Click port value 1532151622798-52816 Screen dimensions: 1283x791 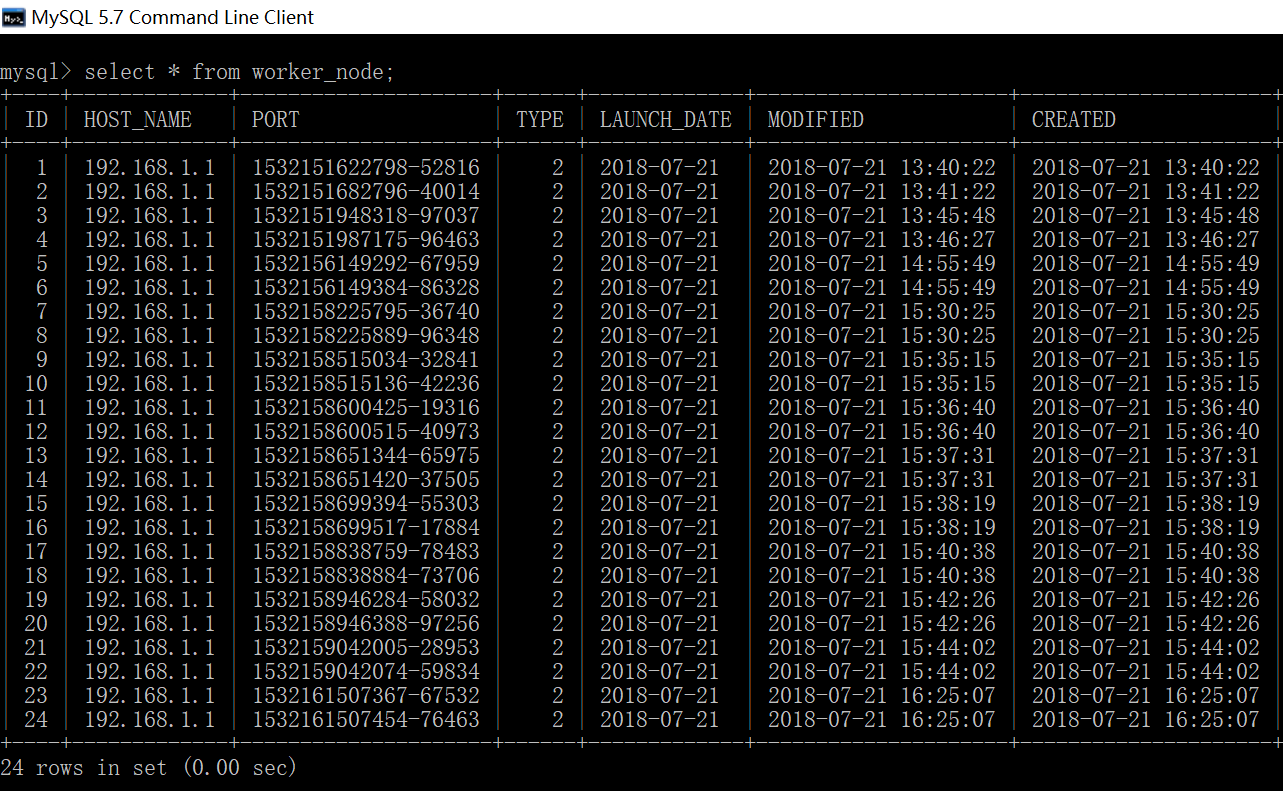(365, 168)
